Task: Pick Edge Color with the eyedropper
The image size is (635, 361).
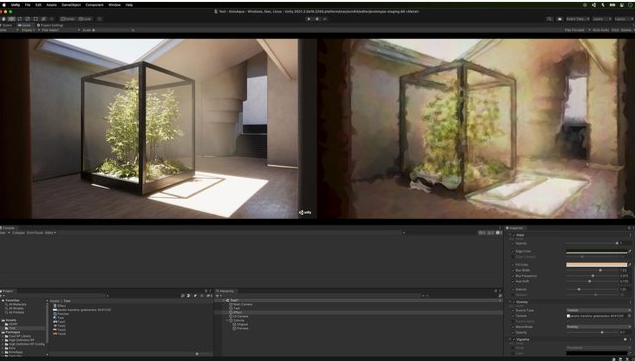Action: (630, 252)
